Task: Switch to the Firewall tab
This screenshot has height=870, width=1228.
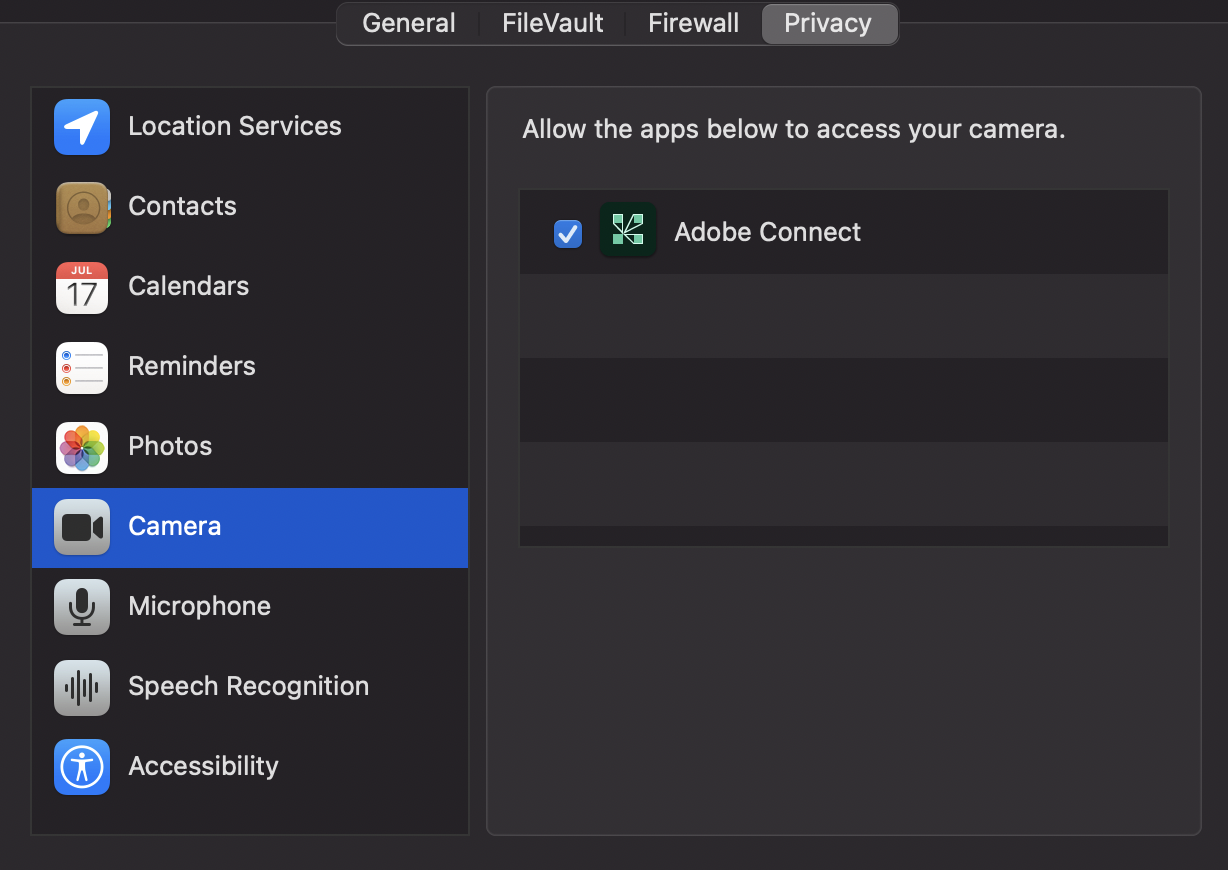Action: pos(694,23)
